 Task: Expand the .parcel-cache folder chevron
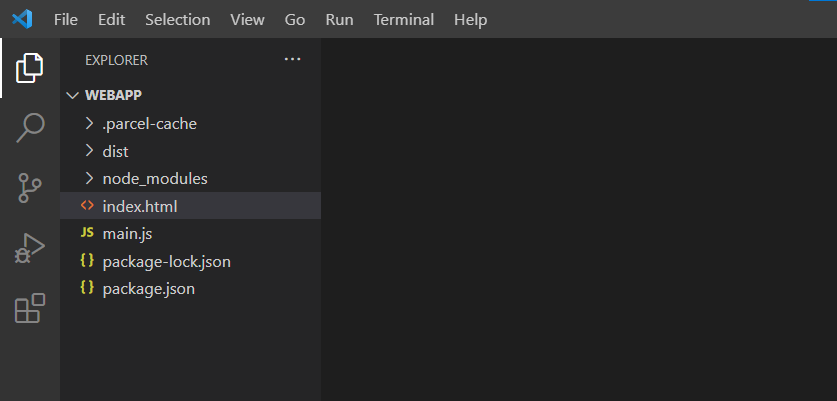tap(89, 123)
